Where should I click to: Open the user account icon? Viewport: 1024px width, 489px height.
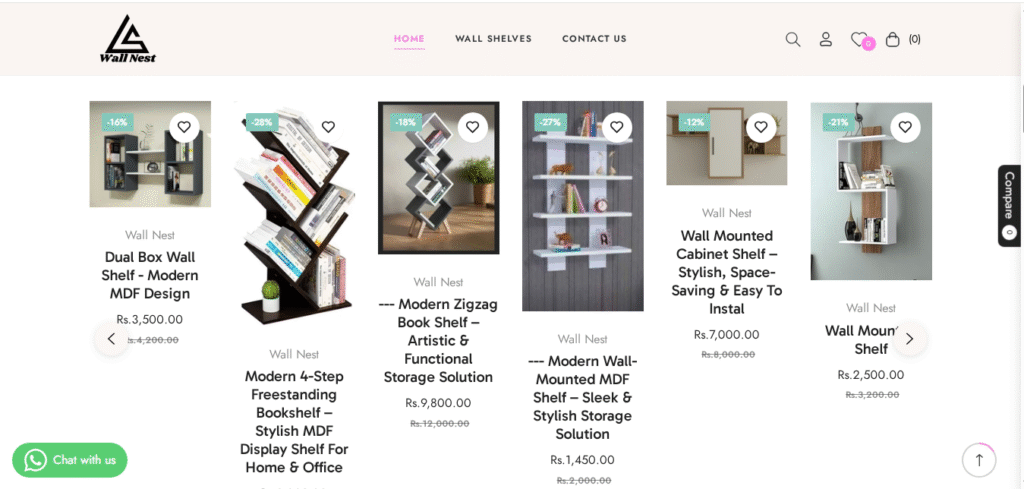[825, 39]
